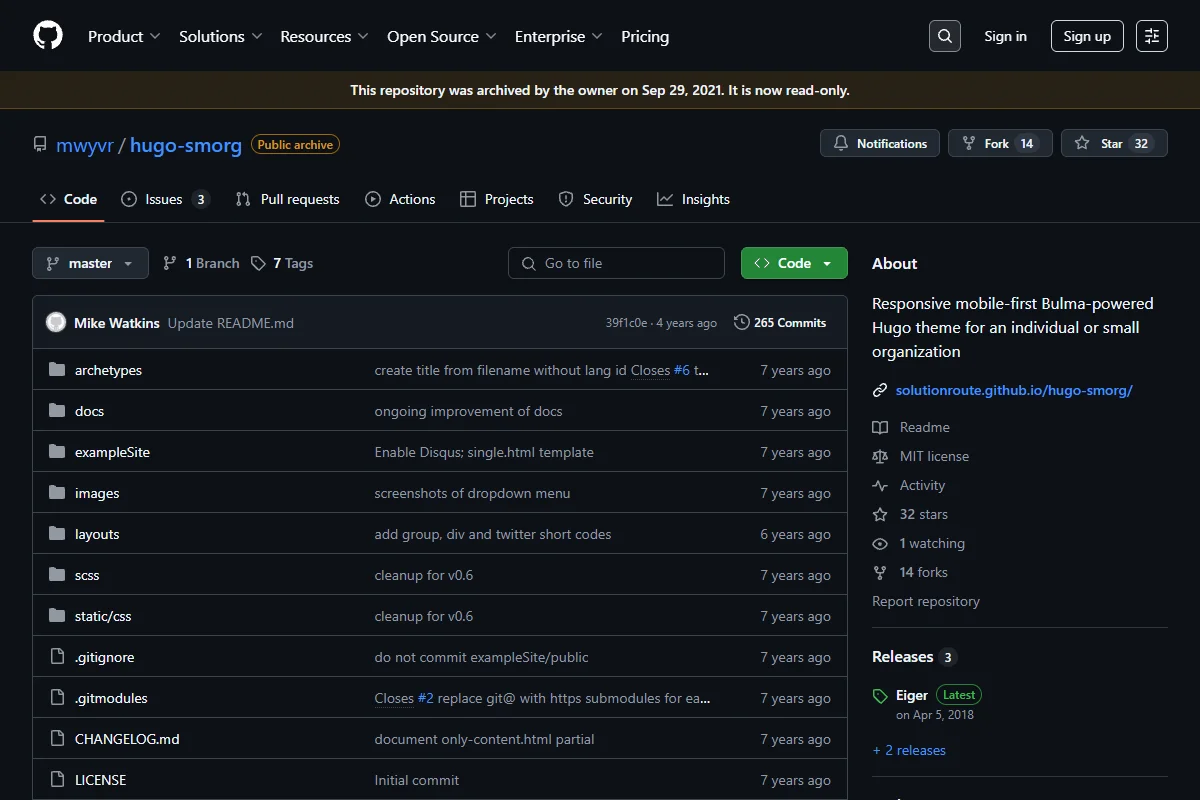The height and width of the screenshot is (800, 1200).
Task: Click the Notifications bell button
Action: click(880, 144)
